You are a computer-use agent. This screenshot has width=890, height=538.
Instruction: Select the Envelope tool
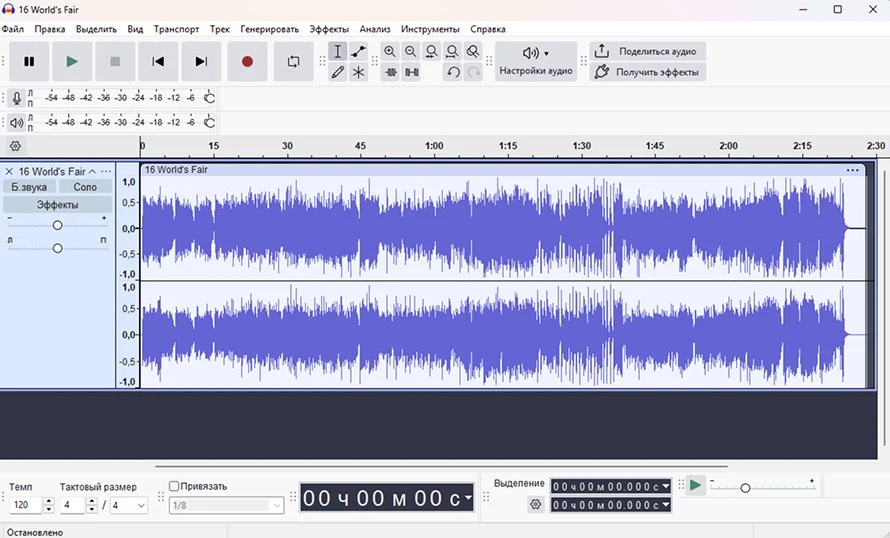coord(359,52)
